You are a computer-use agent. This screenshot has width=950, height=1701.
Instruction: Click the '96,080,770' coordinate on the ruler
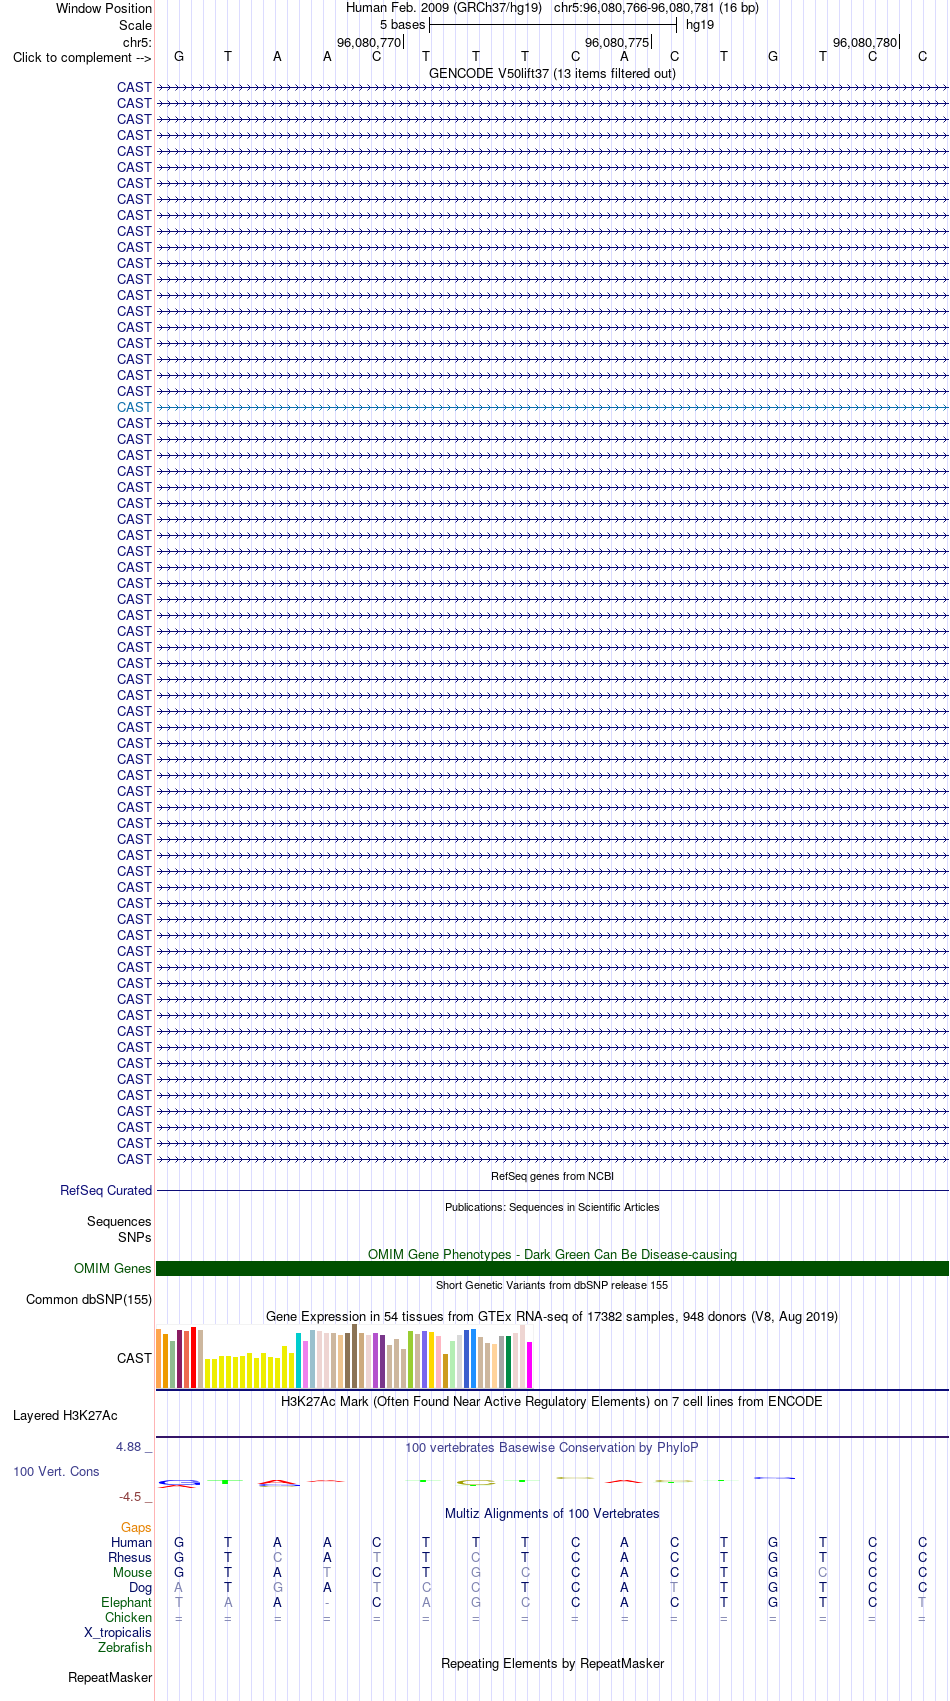pyautogui.click(x=369, y=42)
